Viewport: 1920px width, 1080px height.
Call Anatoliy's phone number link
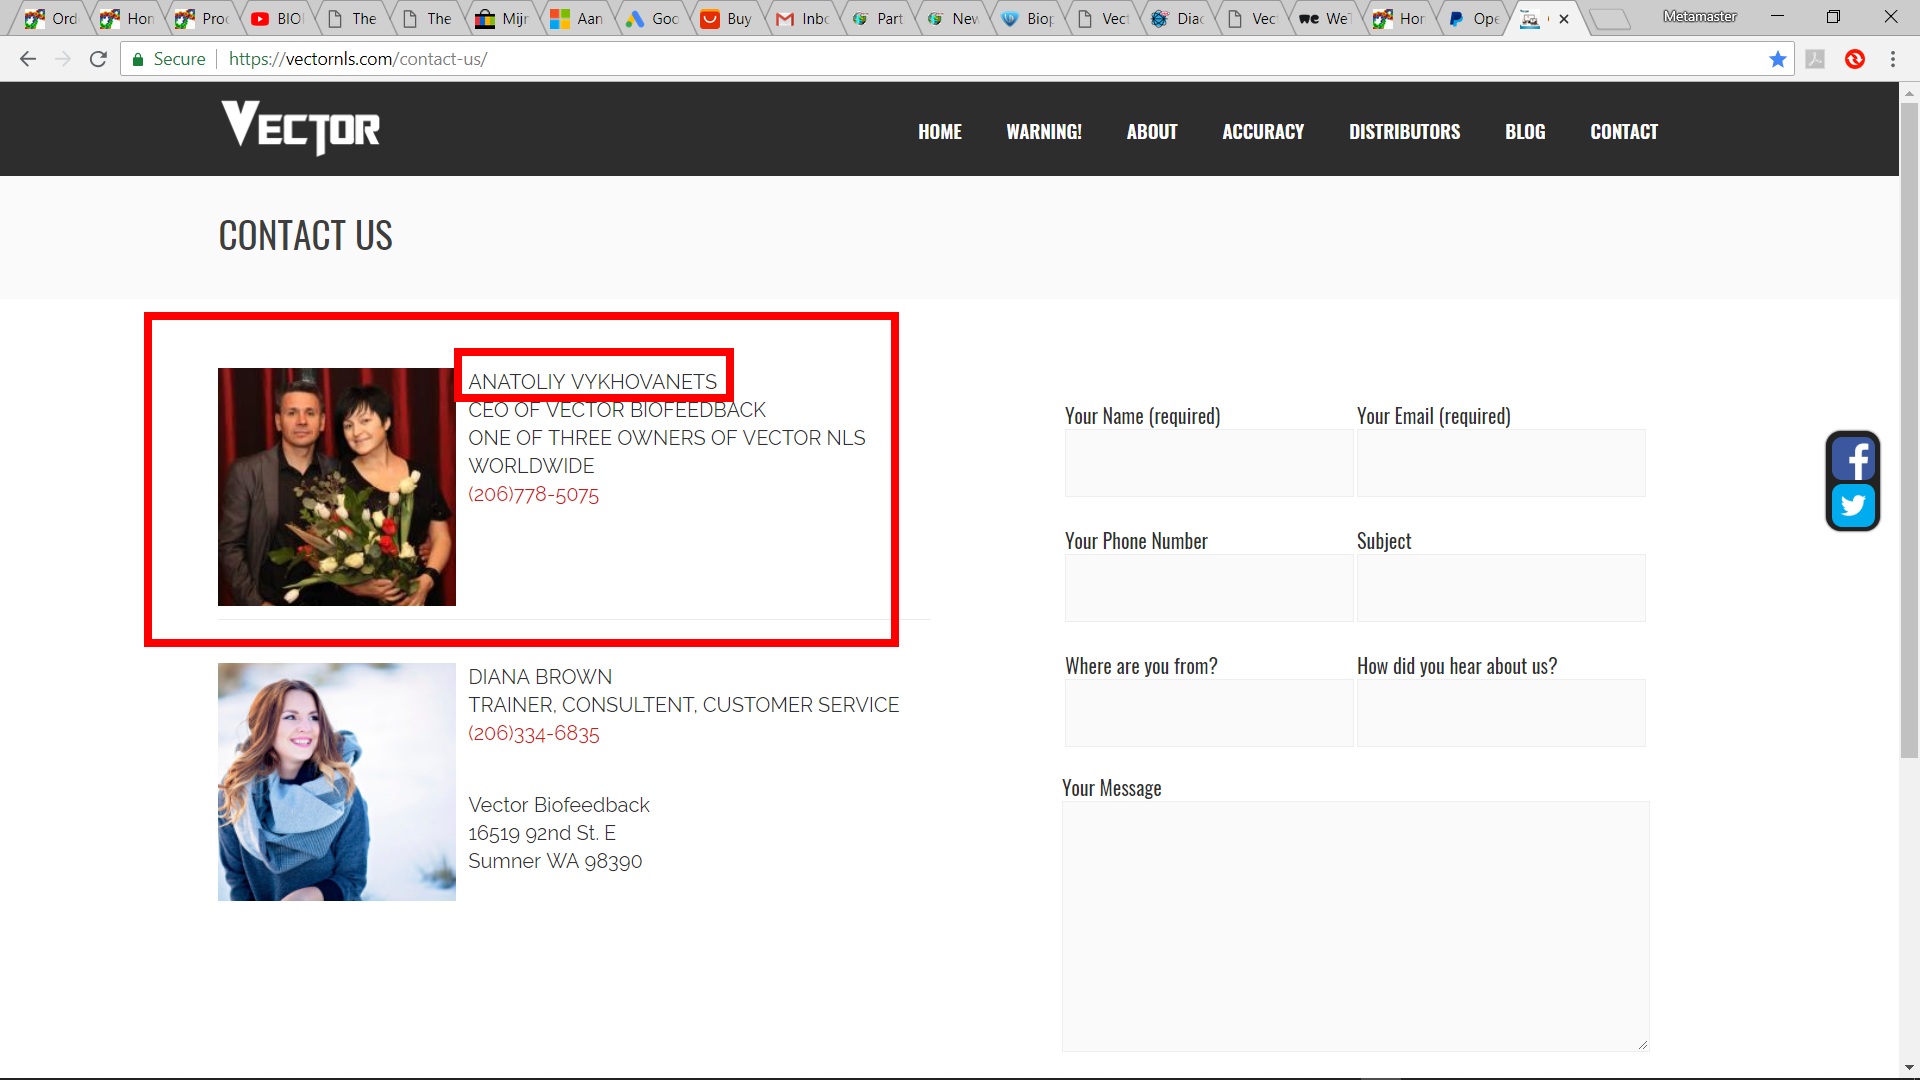(533, 495)
